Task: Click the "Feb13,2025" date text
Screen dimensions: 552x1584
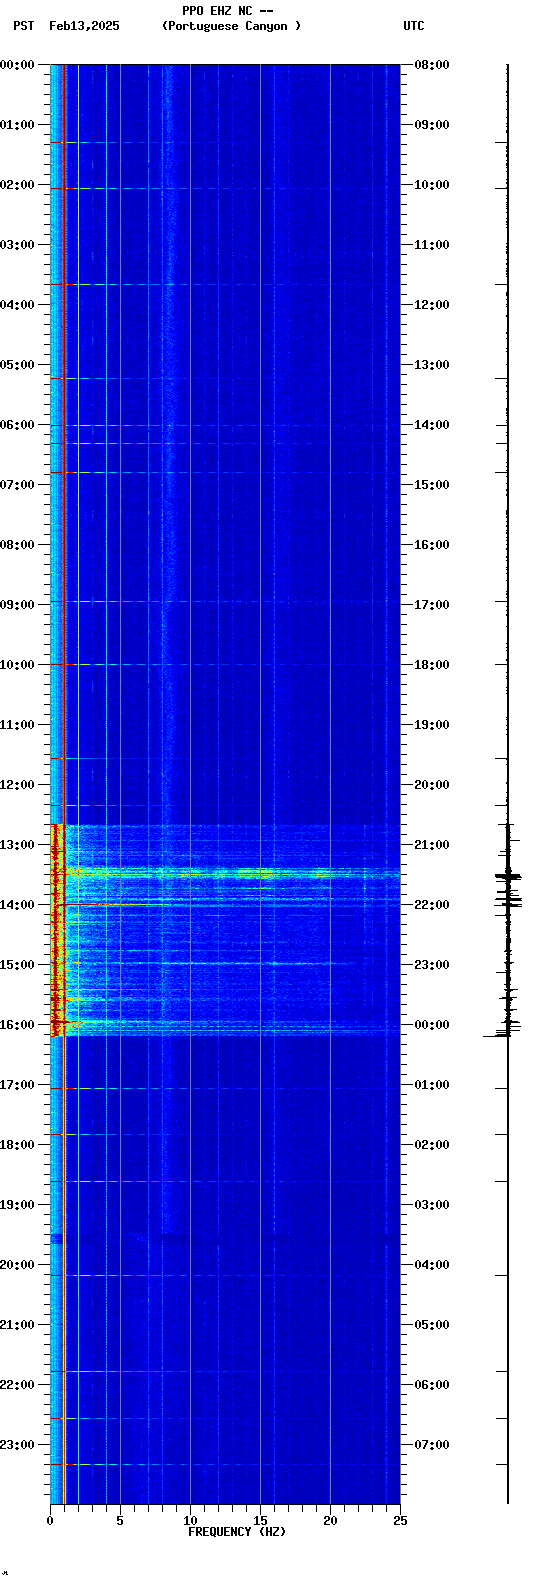Action: pyautogui.click(x=84, y=26)
